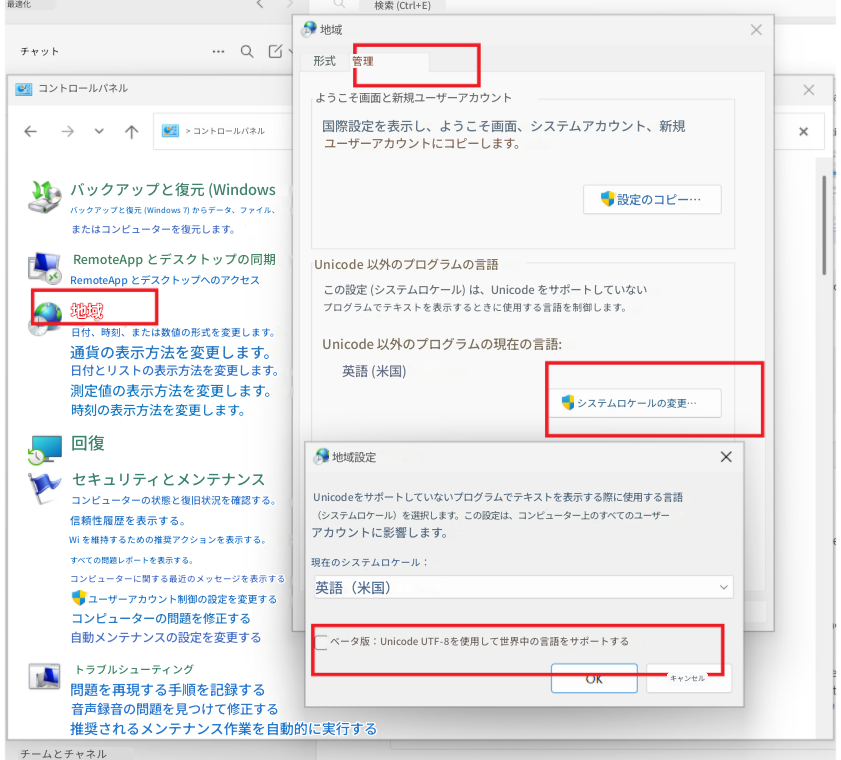Image resolution: width=841 pixels, height=760 pixels.
Task: Click the Control Panel vertical scrollbar
Action: pyautogui.click(x=825, y=225)
